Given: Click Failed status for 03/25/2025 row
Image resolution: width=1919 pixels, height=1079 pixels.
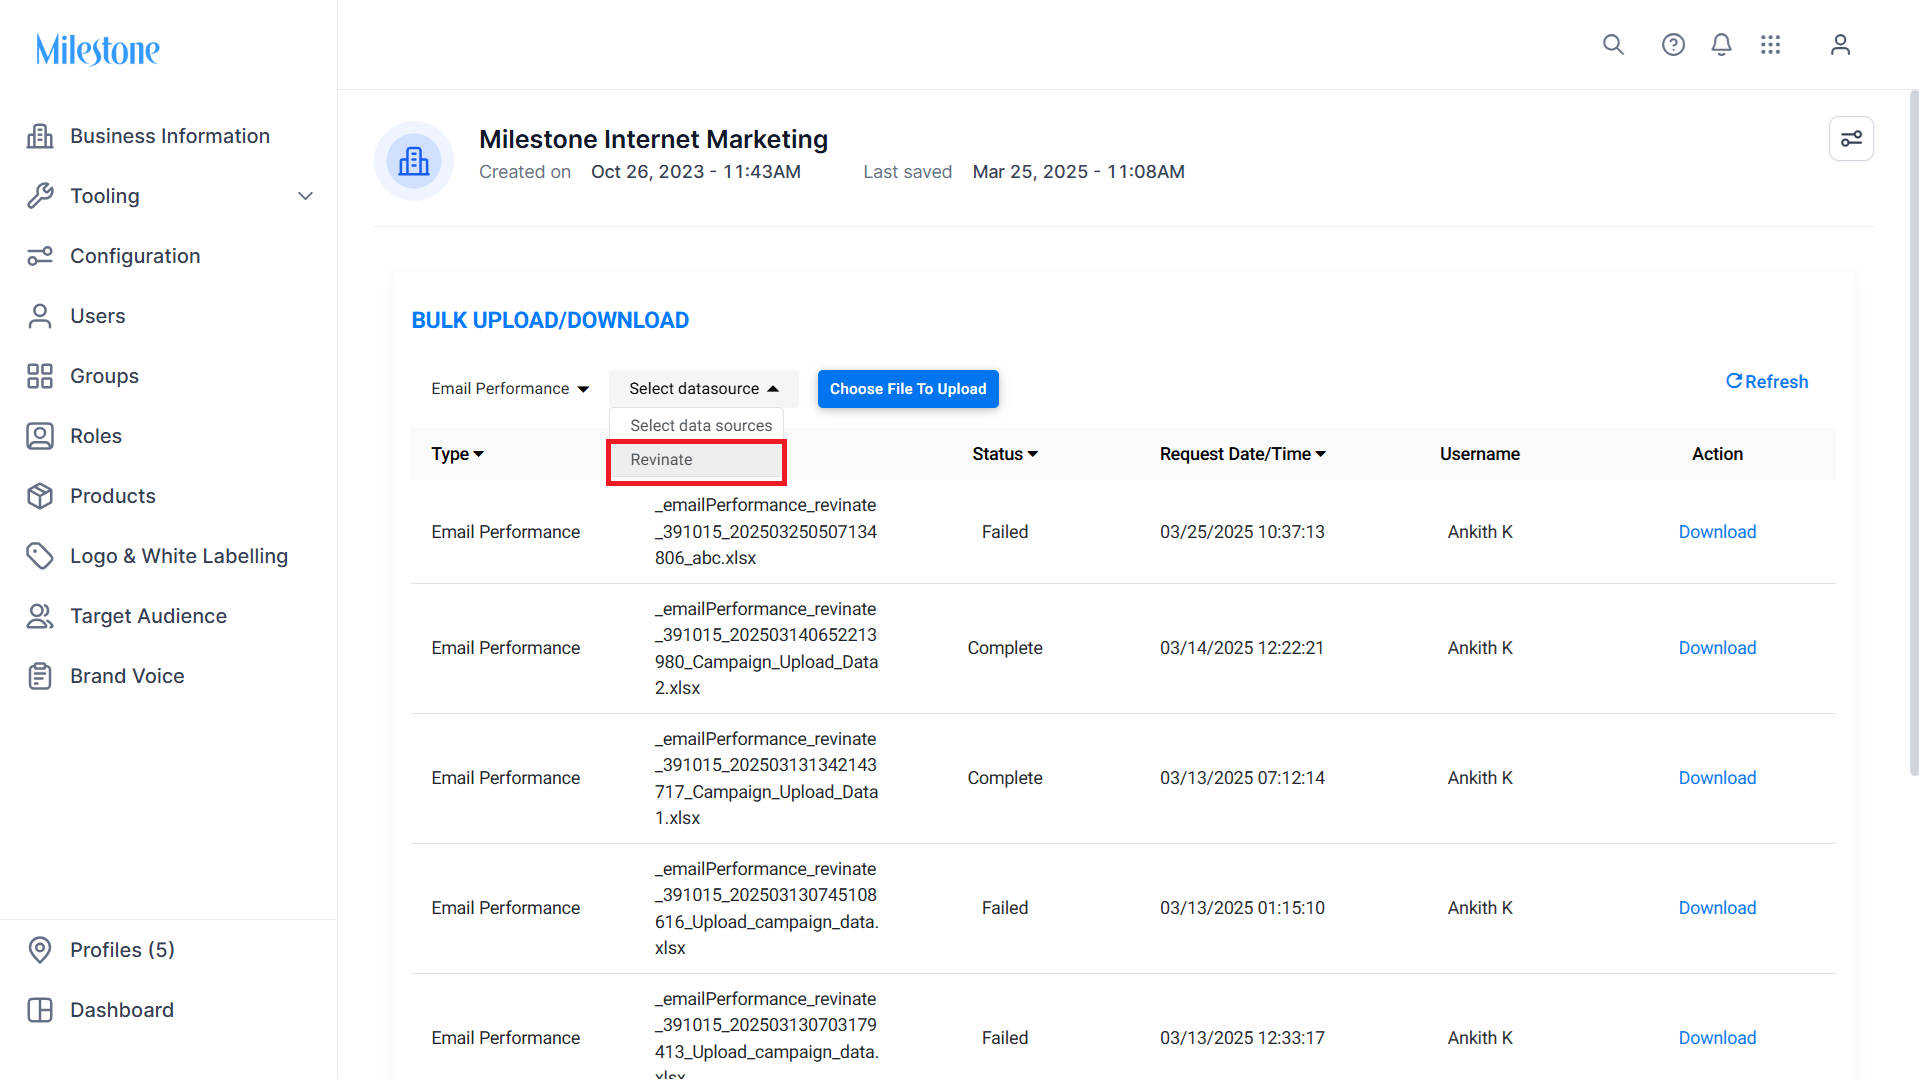Looking at the screenshot, I should click(x=1005, y=532).
